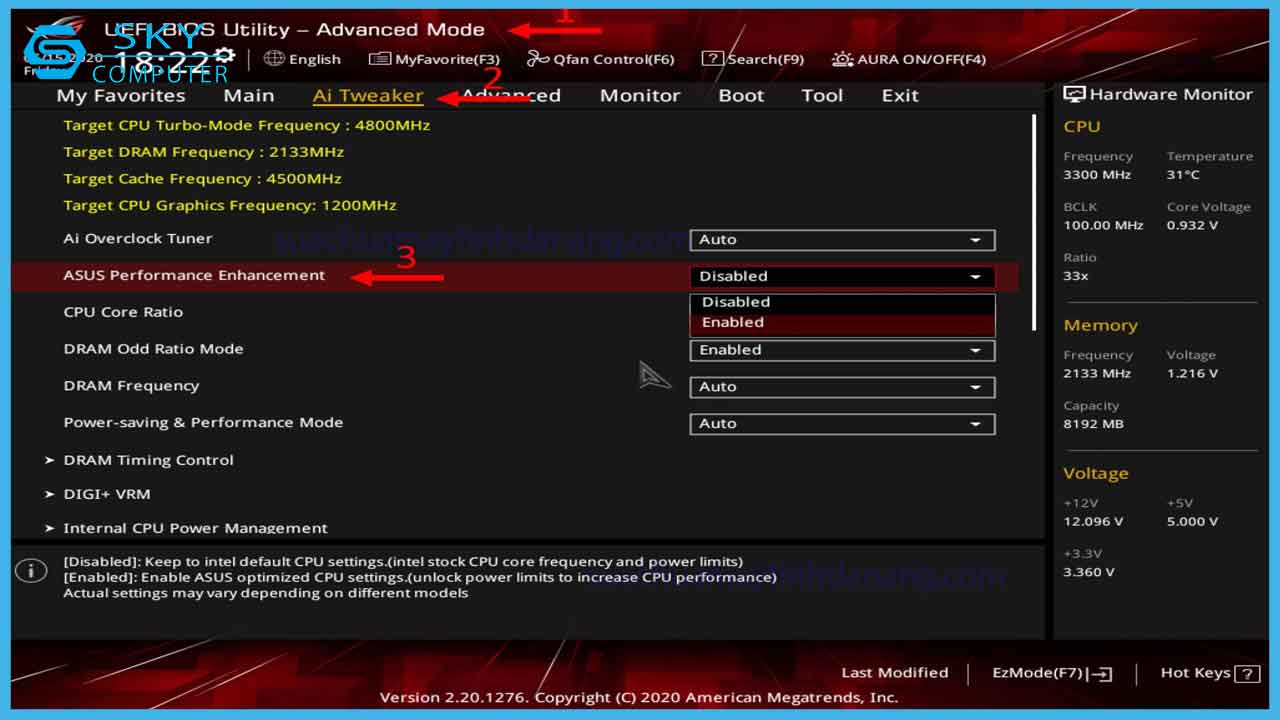
Task: Go to the Boot tab
Action: click(741, 95)
